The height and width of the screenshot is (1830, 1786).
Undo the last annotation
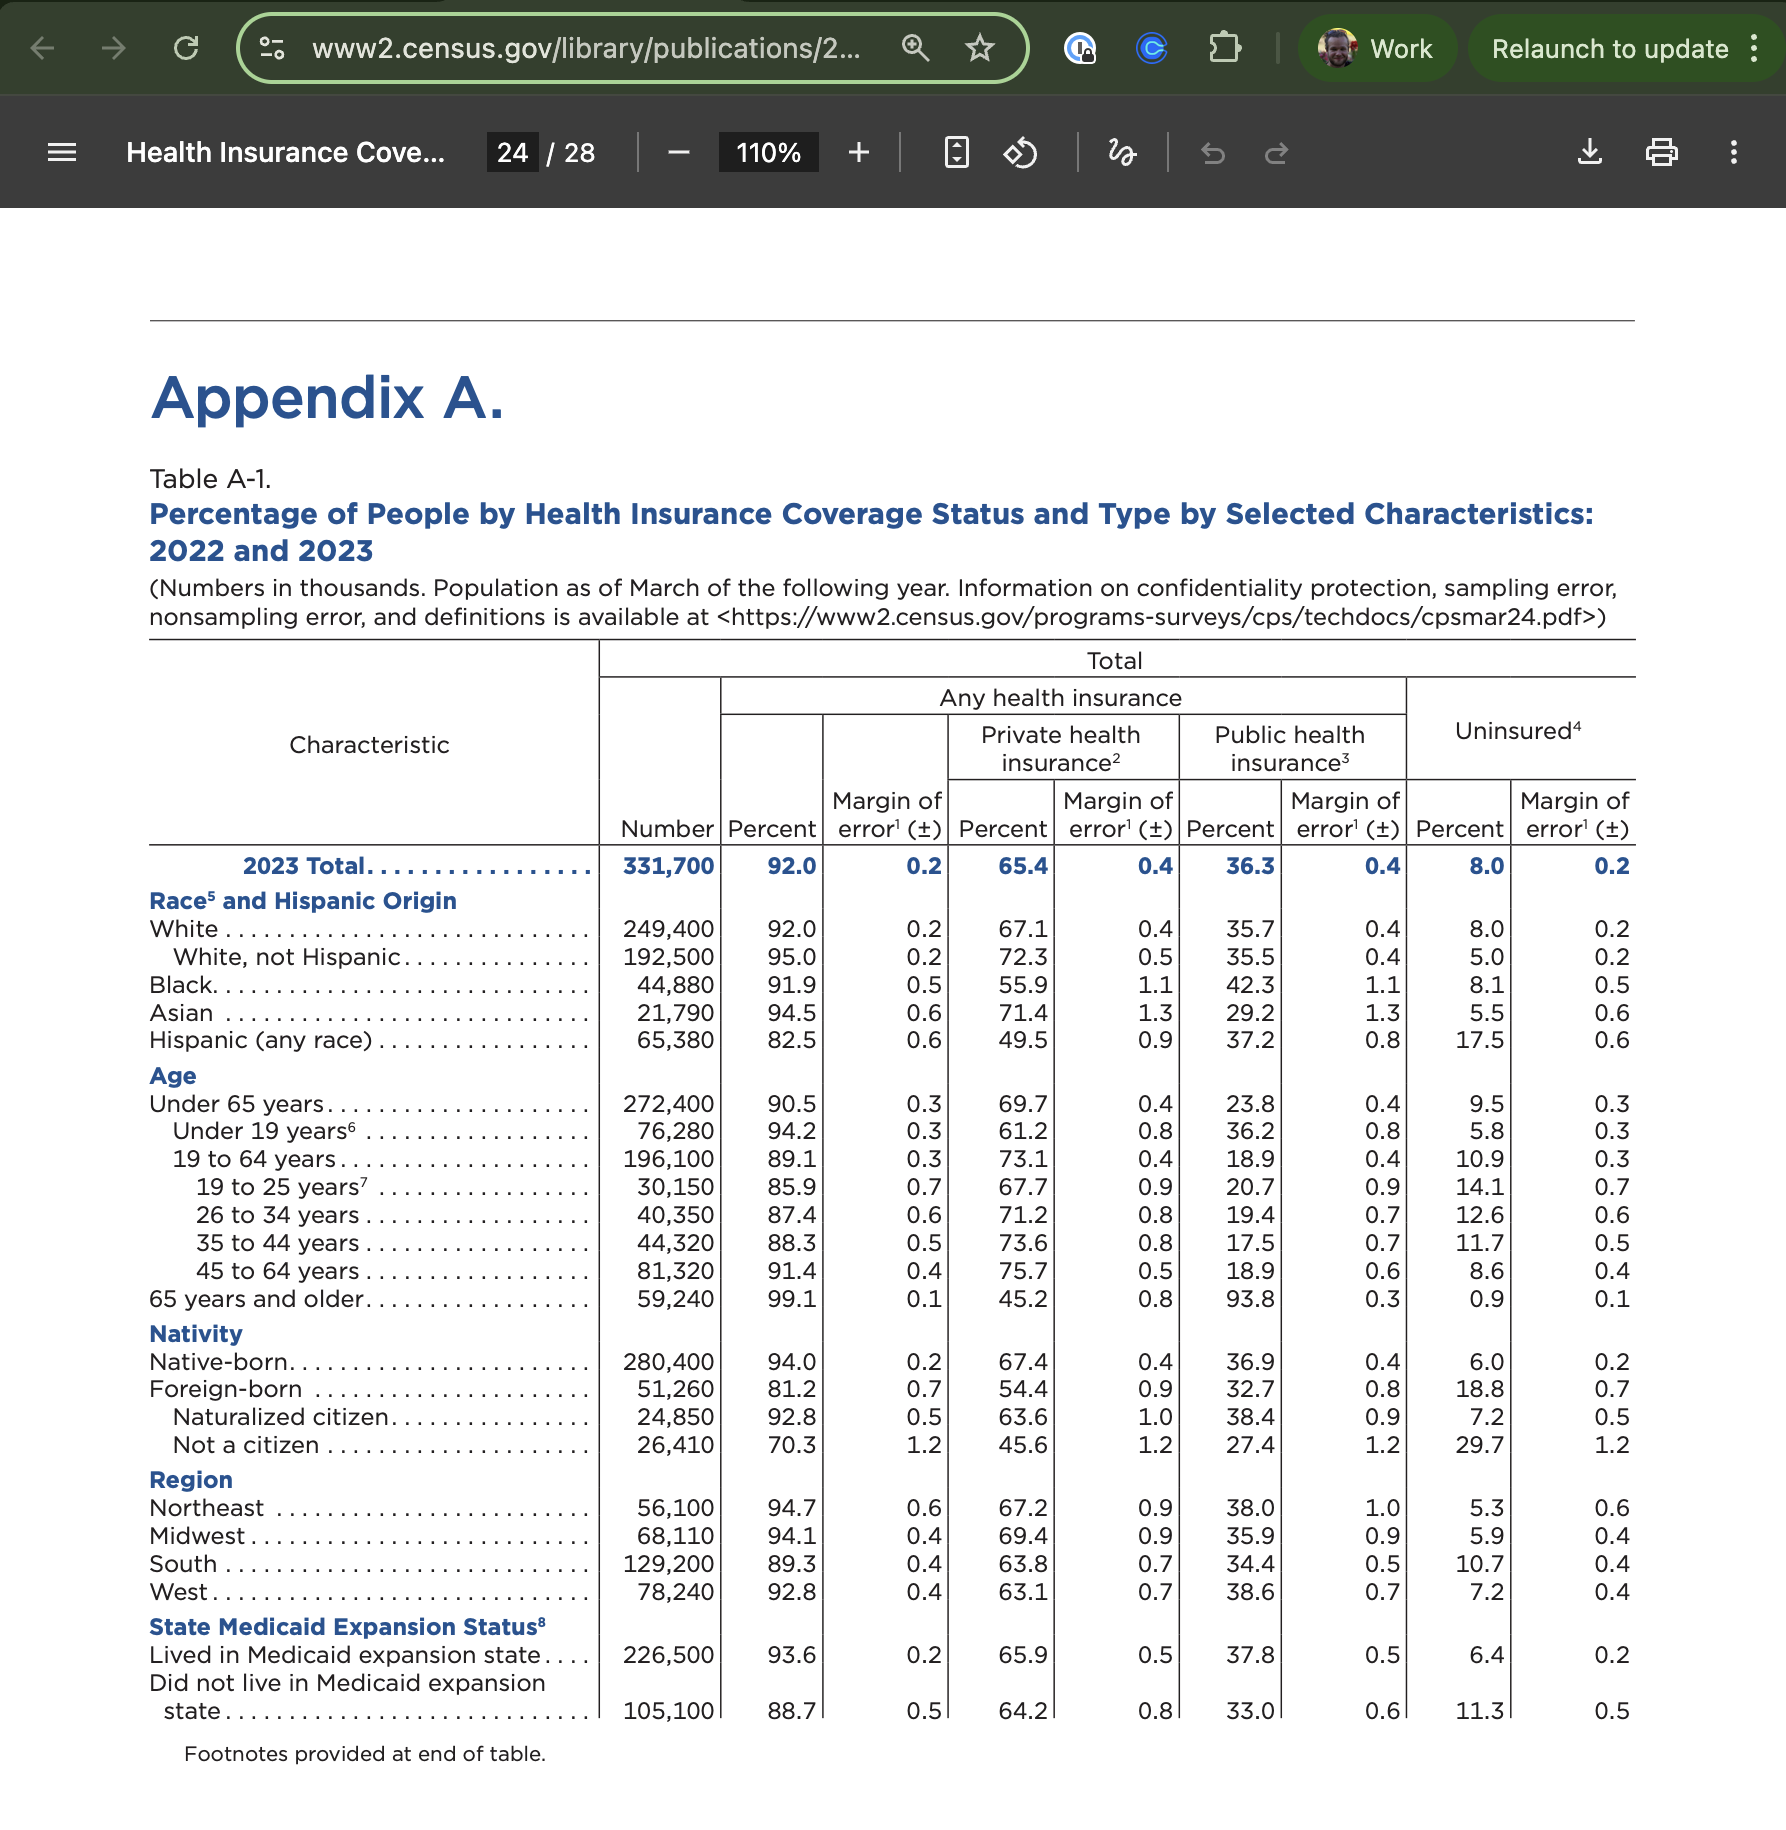pos(1213,152)
